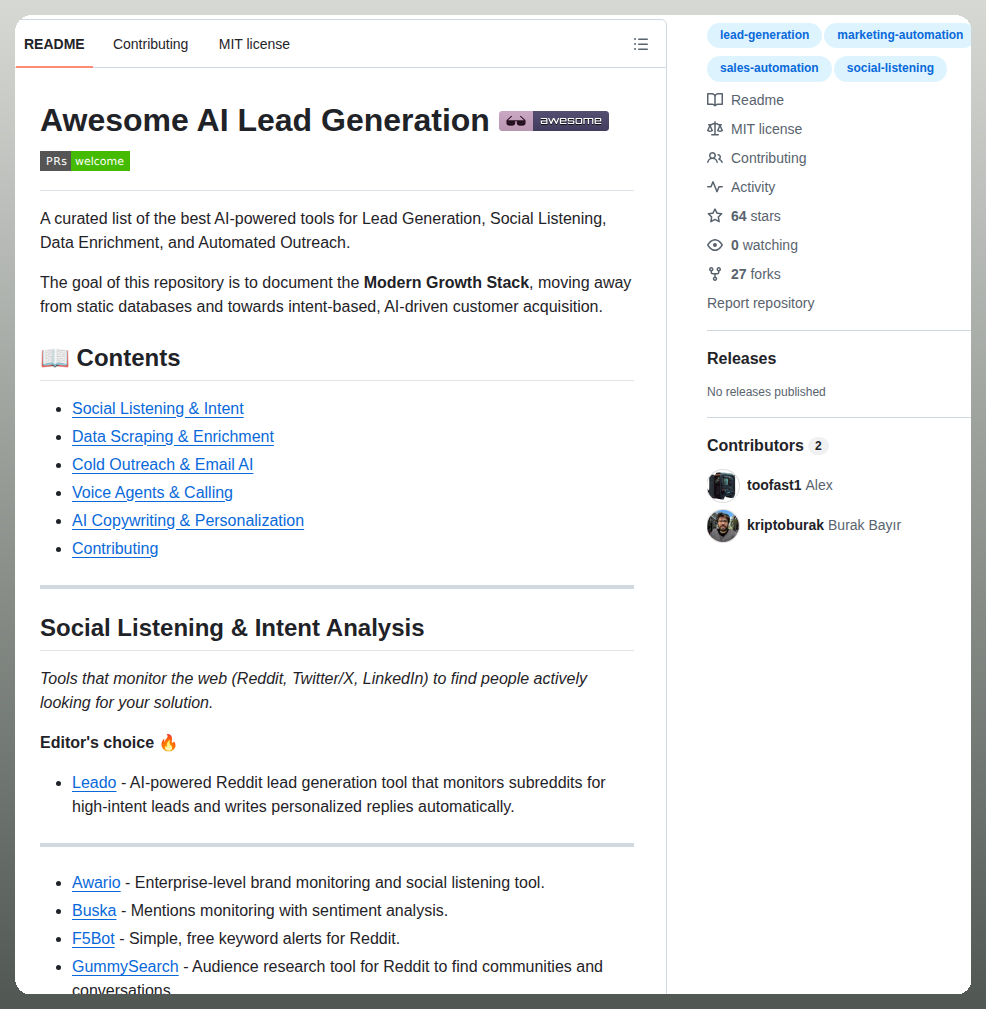
Task: Jump to Social Listening & Intent section
Action: coord(158,409)
